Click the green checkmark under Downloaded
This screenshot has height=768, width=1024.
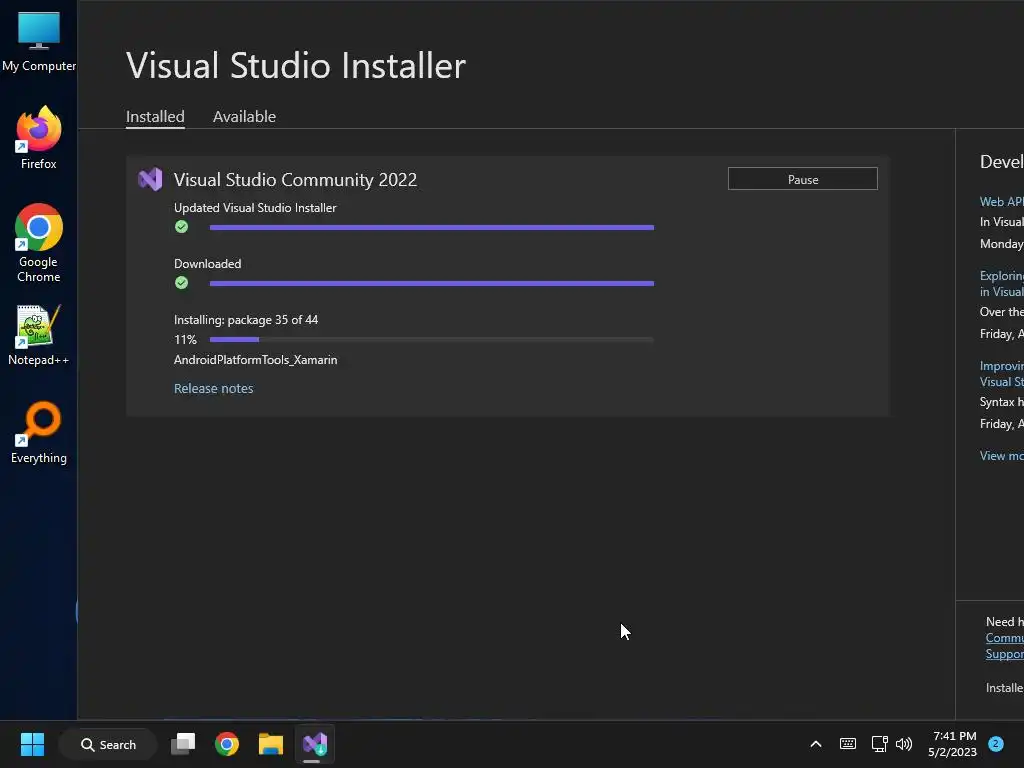pos(182,283)
